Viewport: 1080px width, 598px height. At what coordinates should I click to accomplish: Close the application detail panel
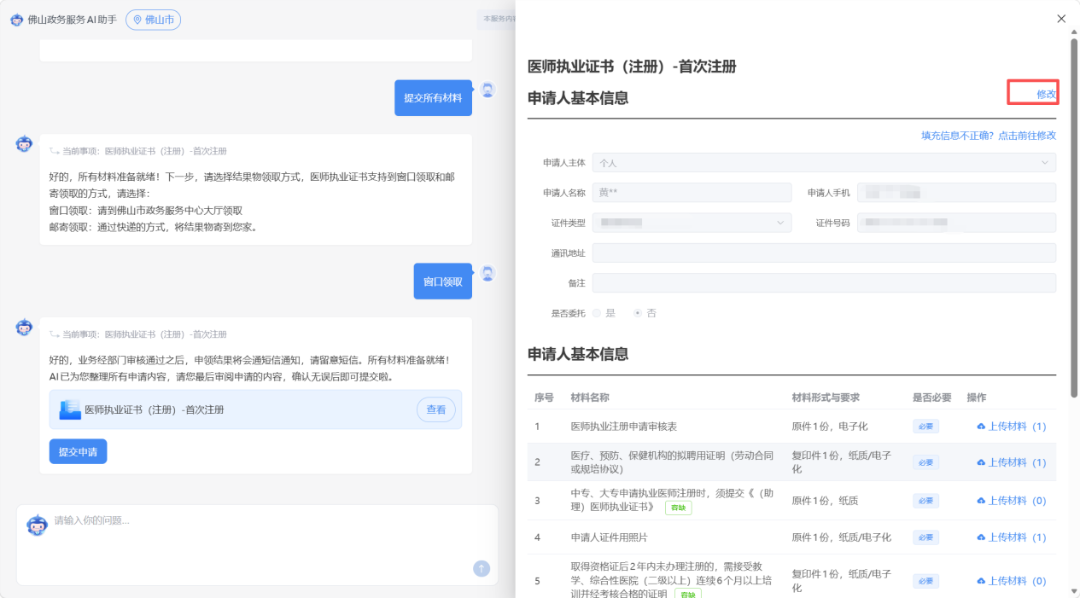click(1061, 19)
